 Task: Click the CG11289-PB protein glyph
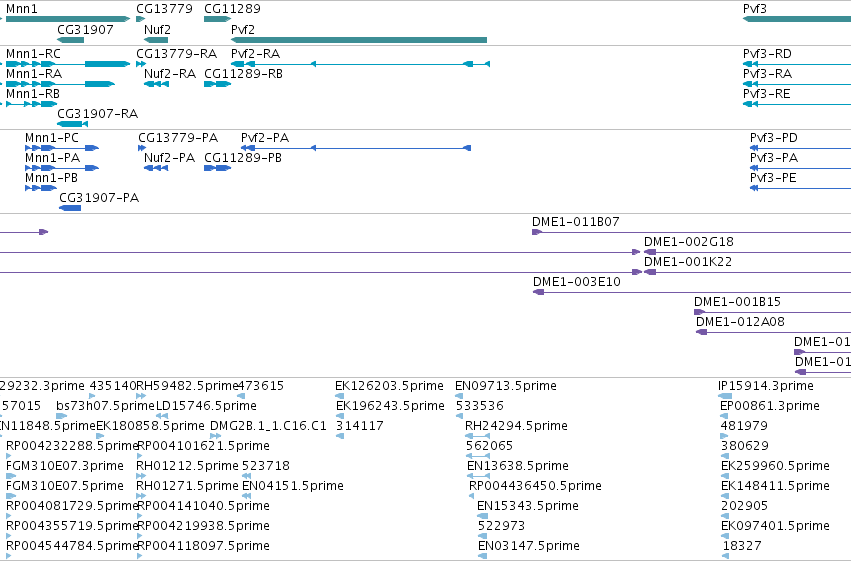(218, 168)
